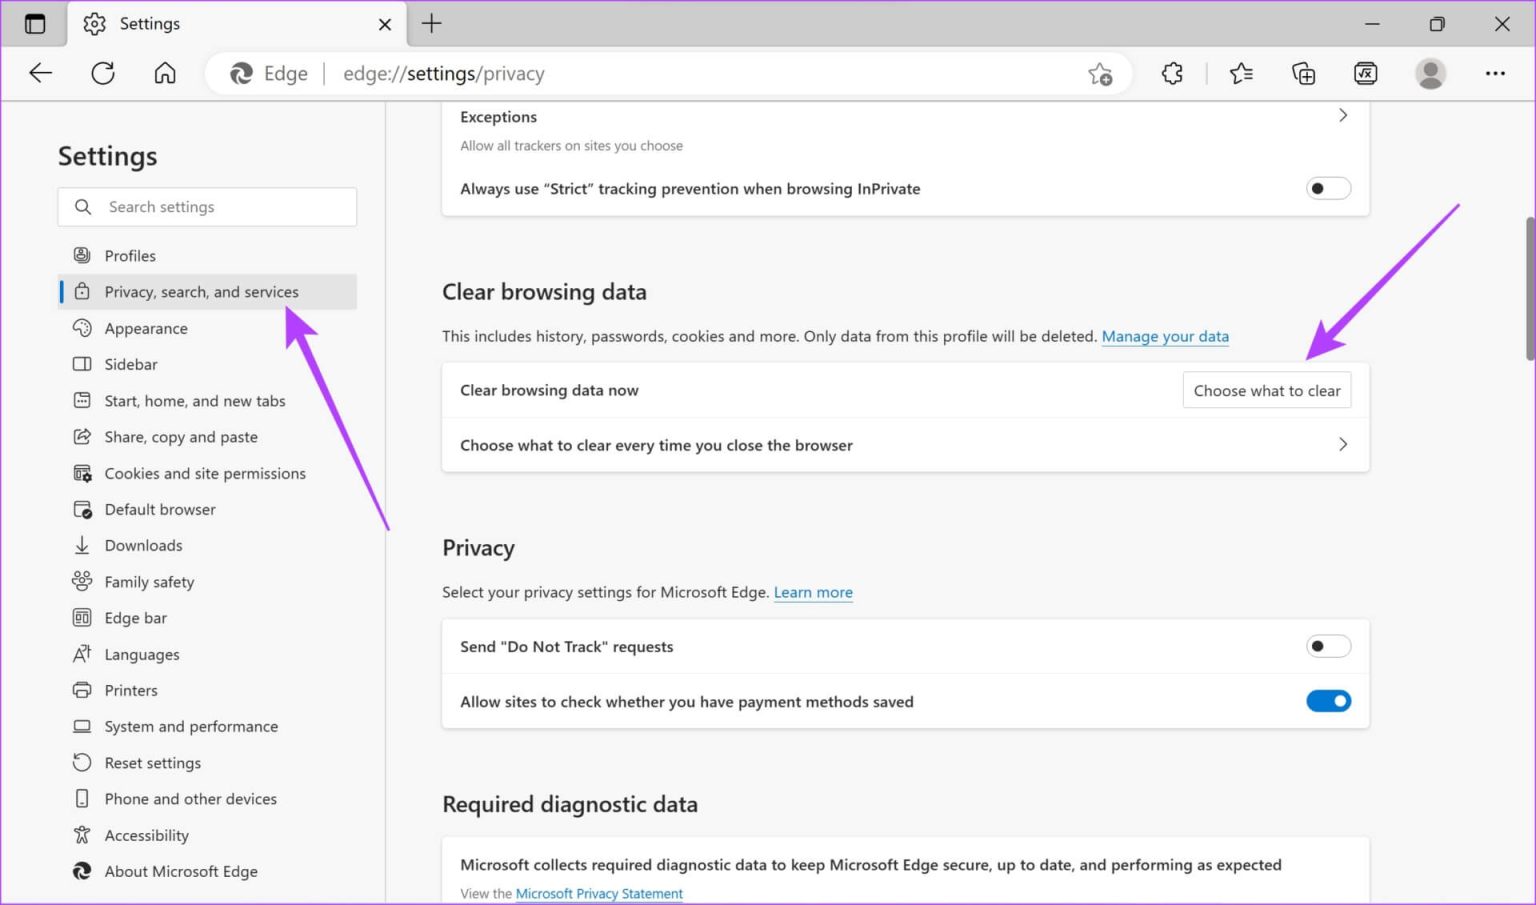Expand the Exceptions settings
The height and width of the screenshot is (905, 1536).
pos(1343,115)
